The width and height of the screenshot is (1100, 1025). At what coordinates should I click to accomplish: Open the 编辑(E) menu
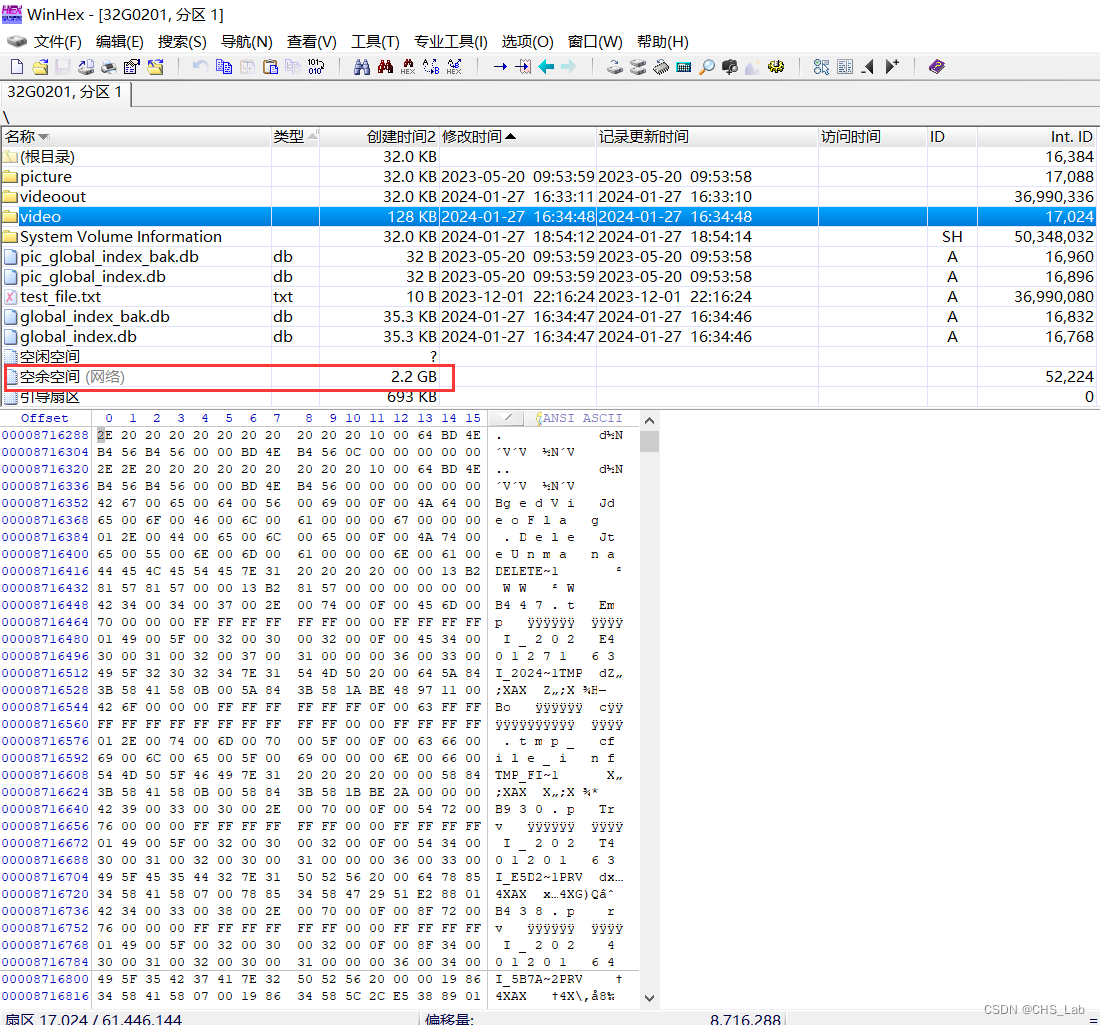click(x=119, y=42)
